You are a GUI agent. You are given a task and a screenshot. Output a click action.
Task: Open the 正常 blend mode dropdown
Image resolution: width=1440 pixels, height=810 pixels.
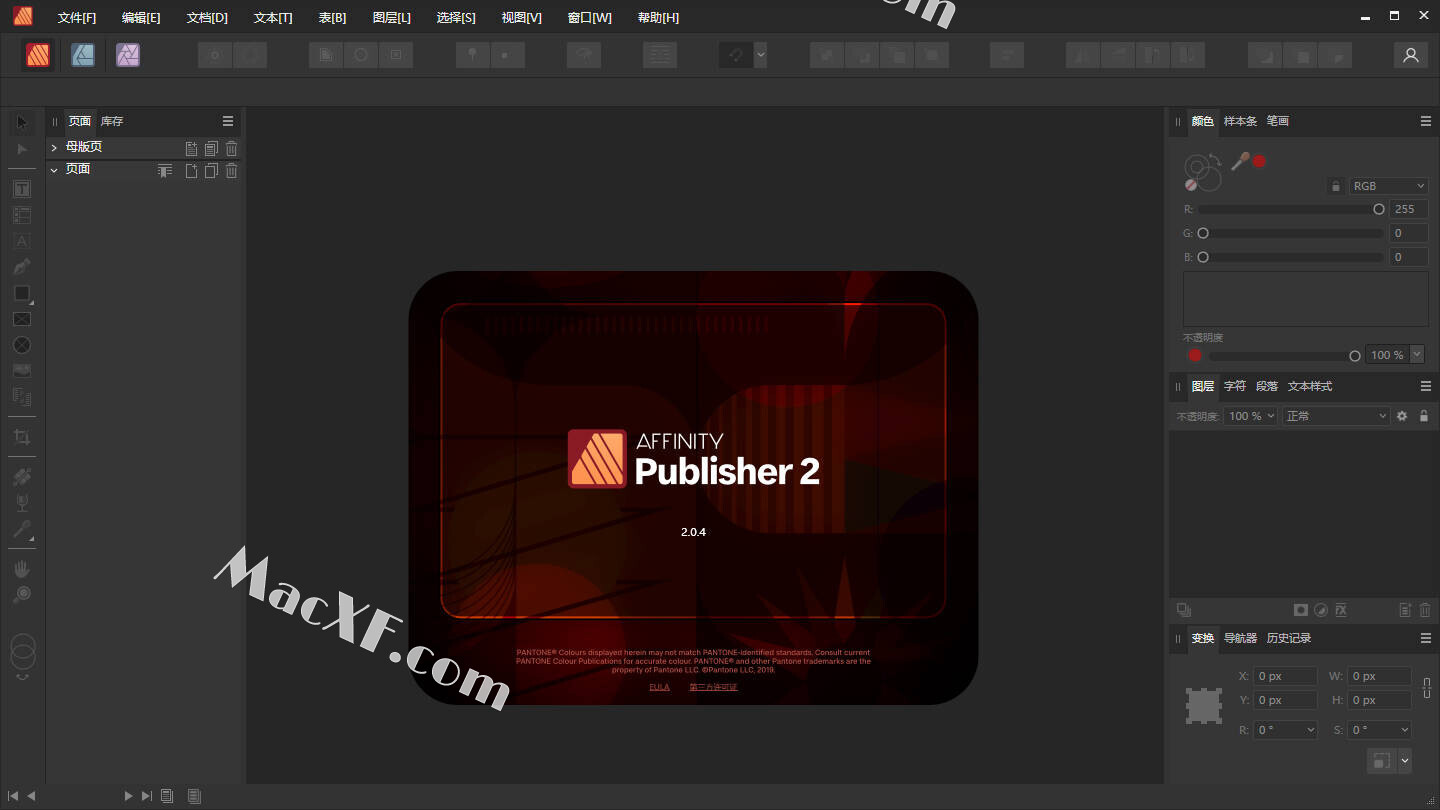pyautogui.click(x=1336, y=416)
